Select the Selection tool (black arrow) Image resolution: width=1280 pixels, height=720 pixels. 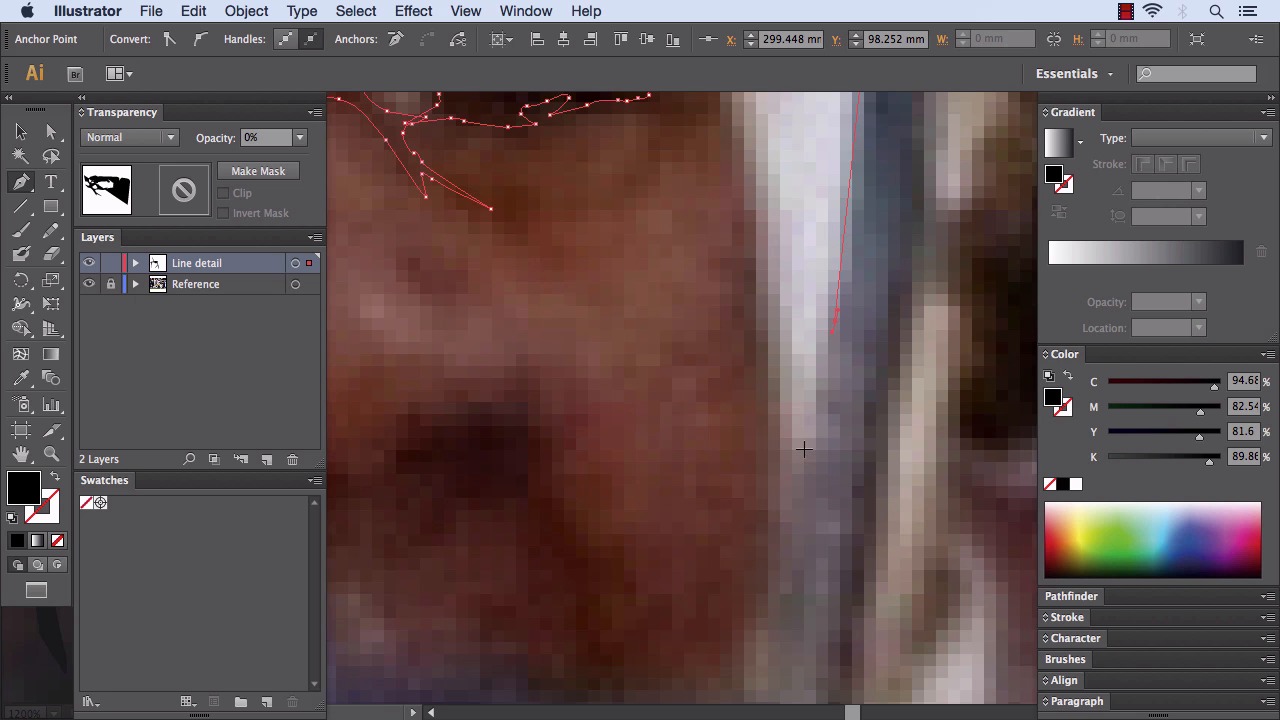(x=21, y=132)
